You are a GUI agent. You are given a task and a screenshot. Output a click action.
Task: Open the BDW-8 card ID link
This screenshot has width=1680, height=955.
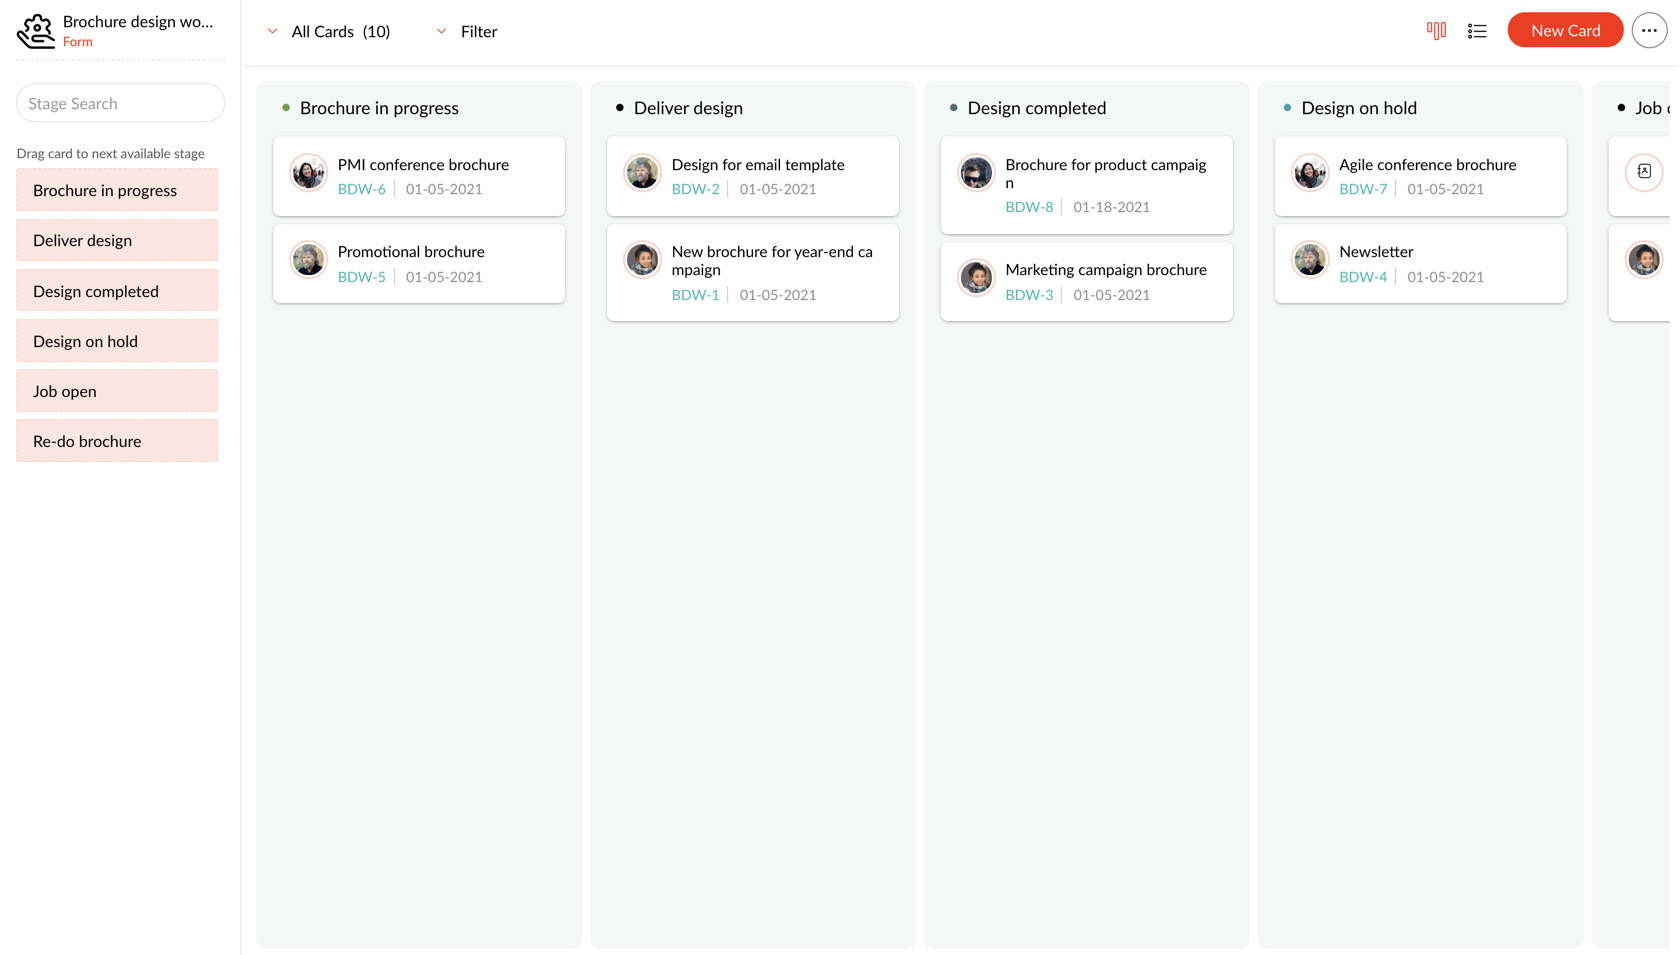pyautogui.click(x=1029, y=207)
